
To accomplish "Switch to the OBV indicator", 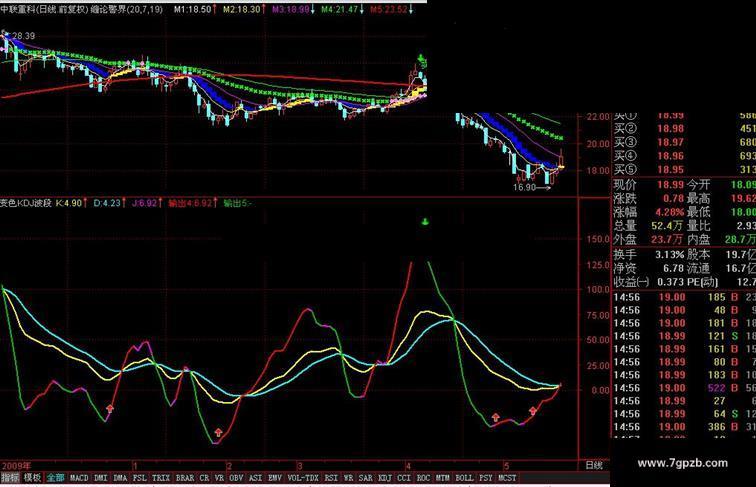I will coord(236,478).
